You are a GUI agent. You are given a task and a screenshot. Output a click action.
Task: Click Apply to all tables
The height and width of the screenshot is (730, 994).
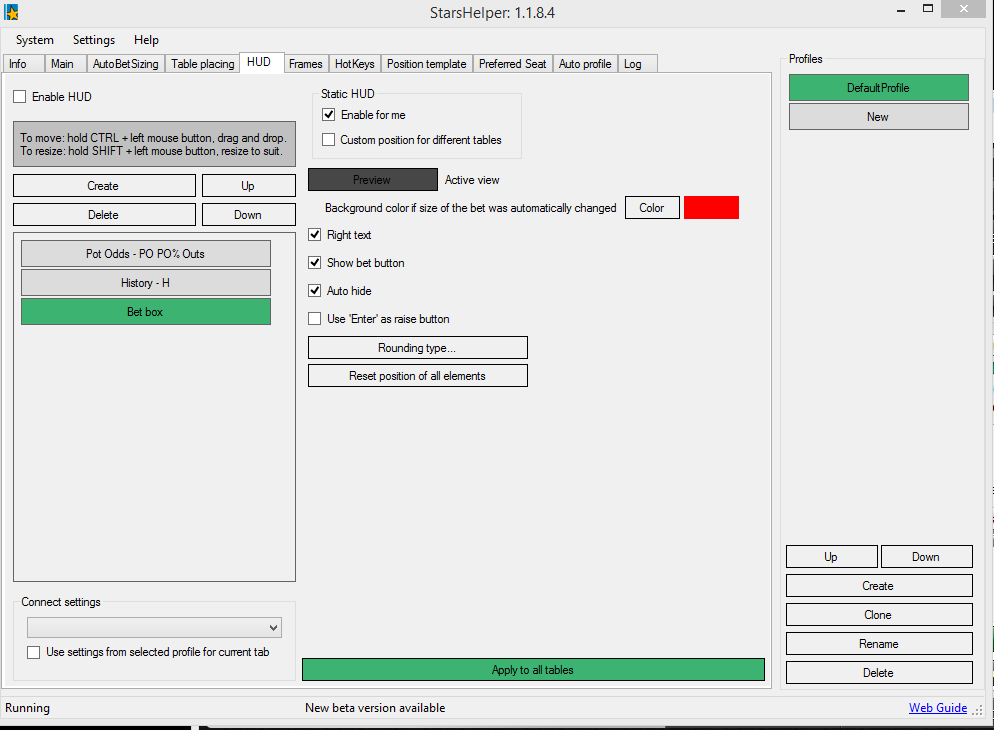click(533, 670)
